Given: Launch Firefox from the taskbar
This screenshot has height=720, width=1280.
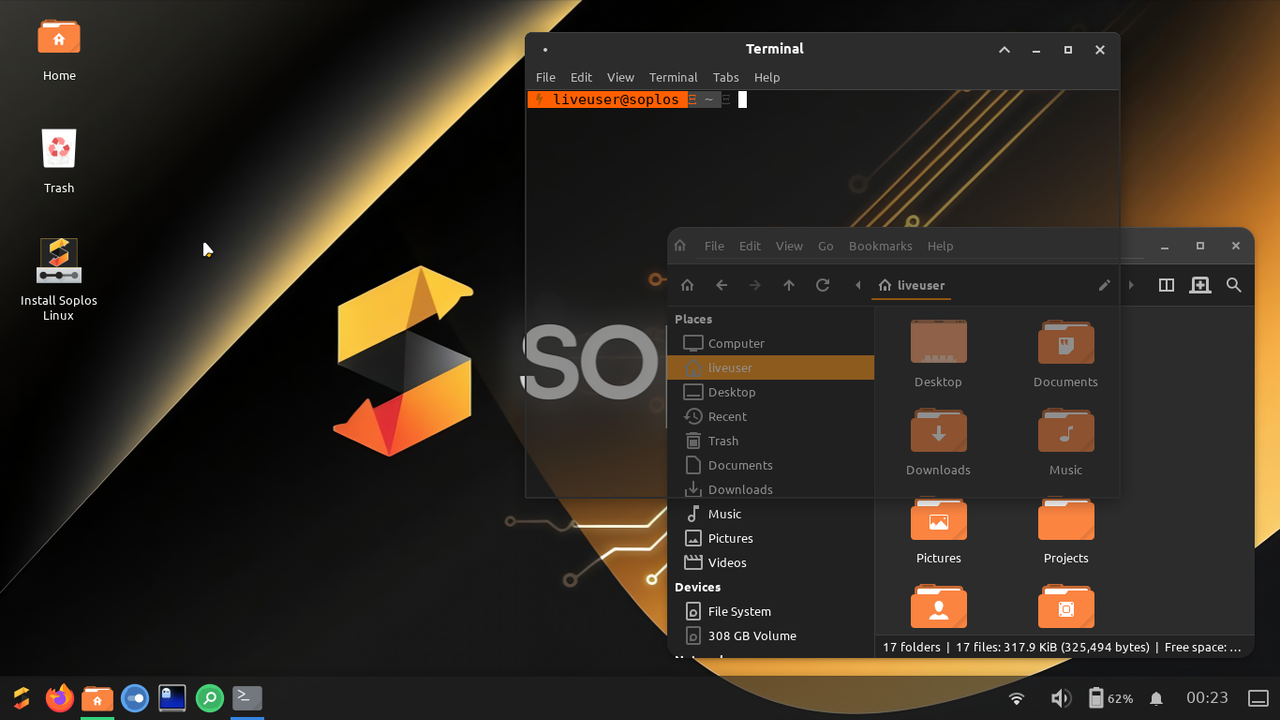Looking at the screenshot, I should pos(59,698).
